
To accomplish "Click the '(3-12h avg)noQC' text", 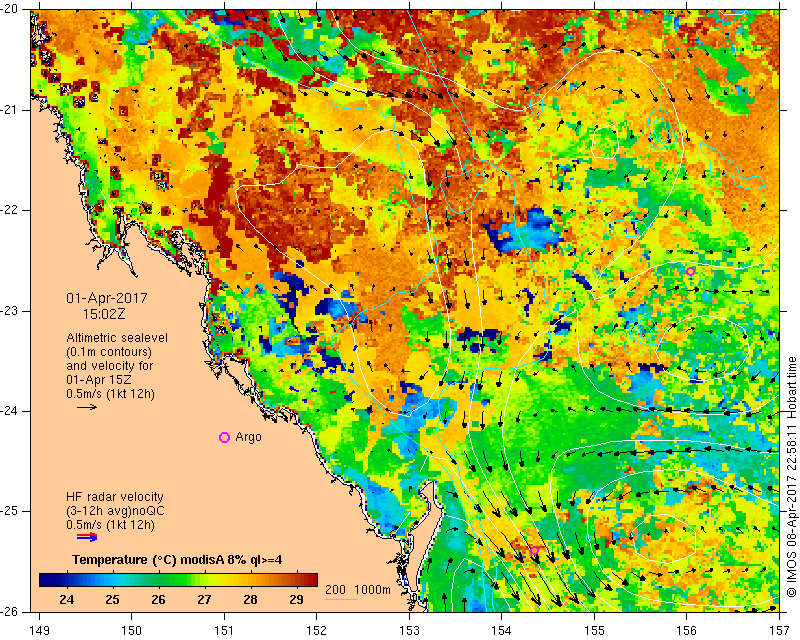I will [x=115, y=511].
